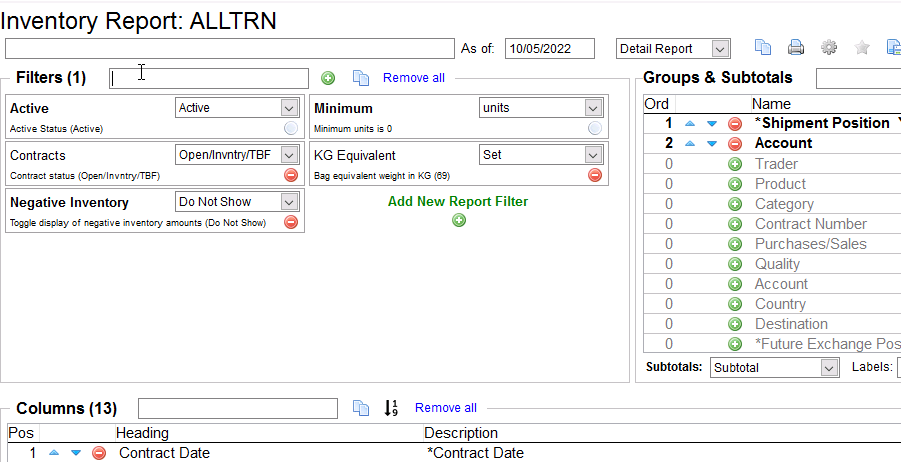The image size is (901, 462).
Task: Click the As of date field
Action: click(x=550, y=49)
